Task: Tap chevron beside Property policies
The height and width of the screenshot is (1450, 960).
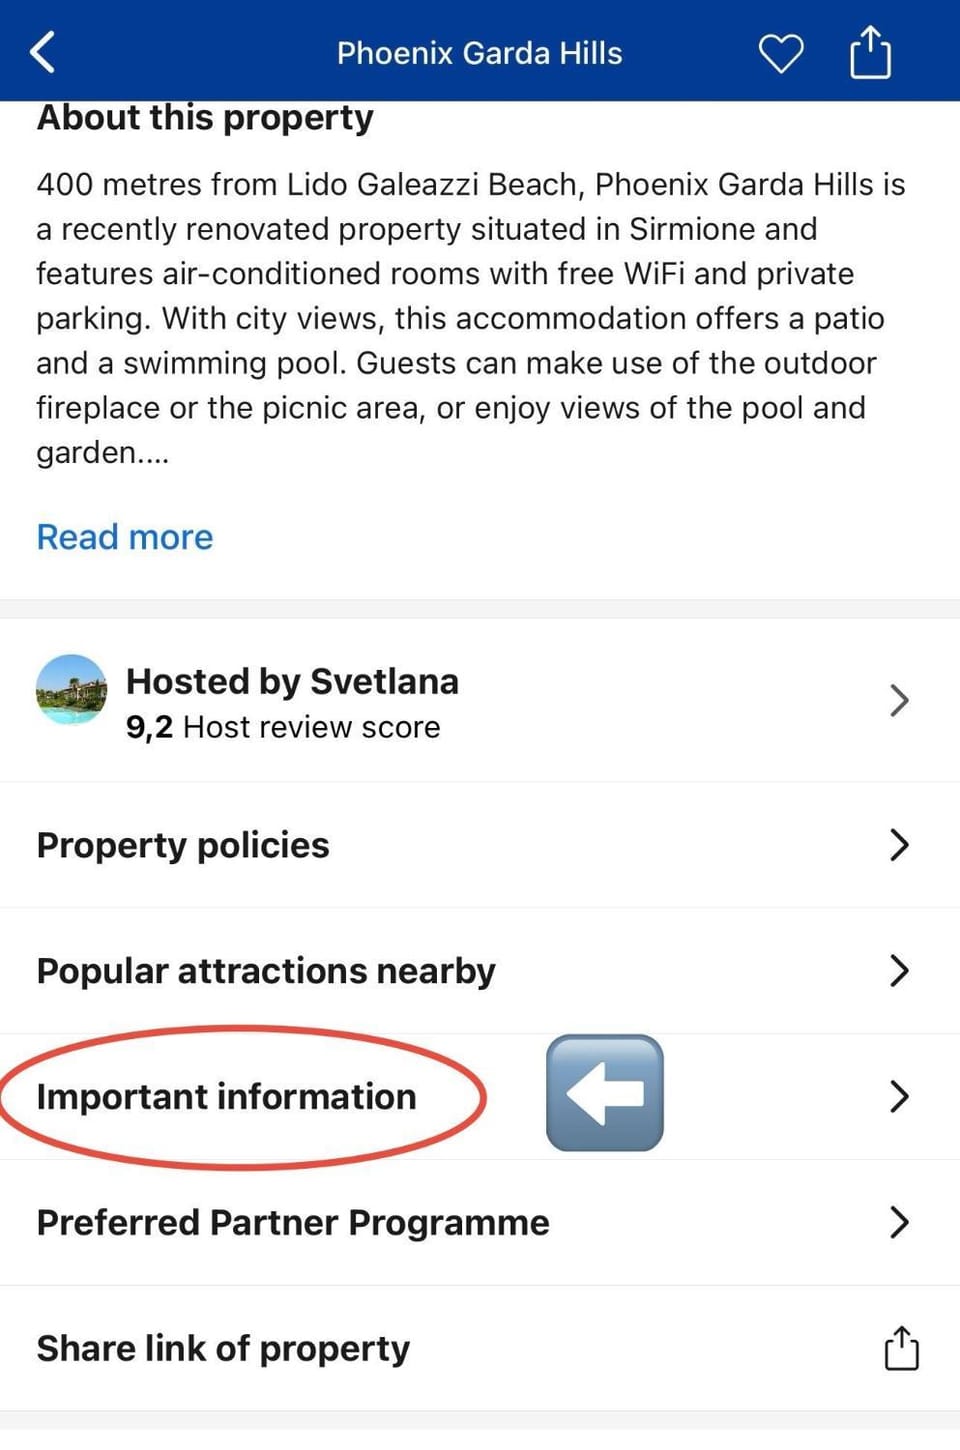Action: pos(899,845)
